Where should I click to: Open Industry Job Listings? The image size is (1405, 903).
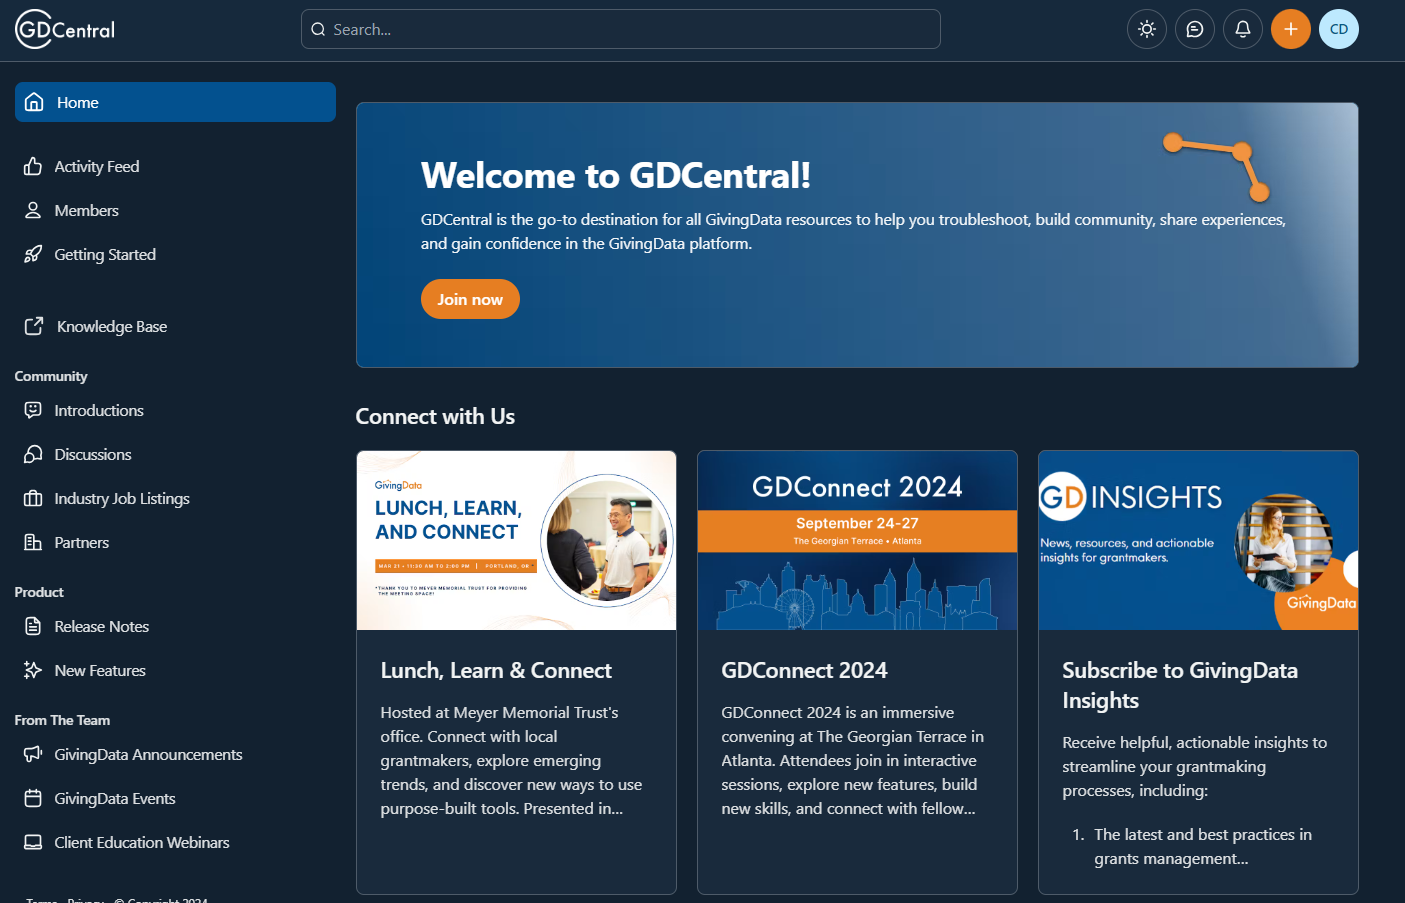[x=119, y=498]
